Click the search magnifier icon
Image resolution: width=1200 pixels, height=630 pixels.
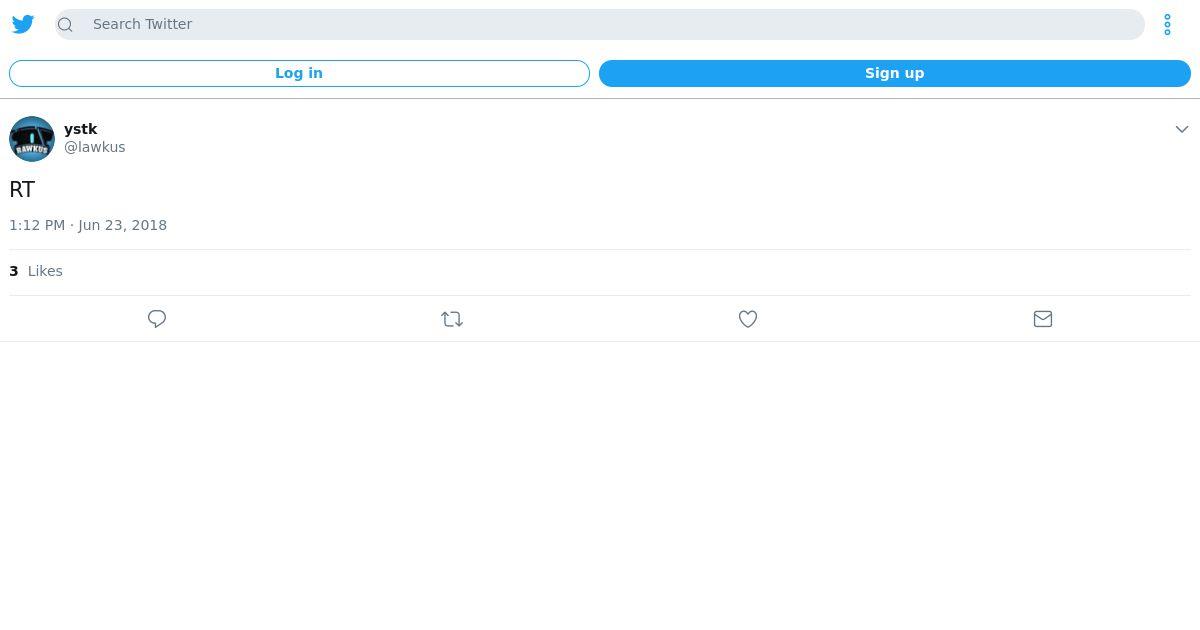[66, 25]
